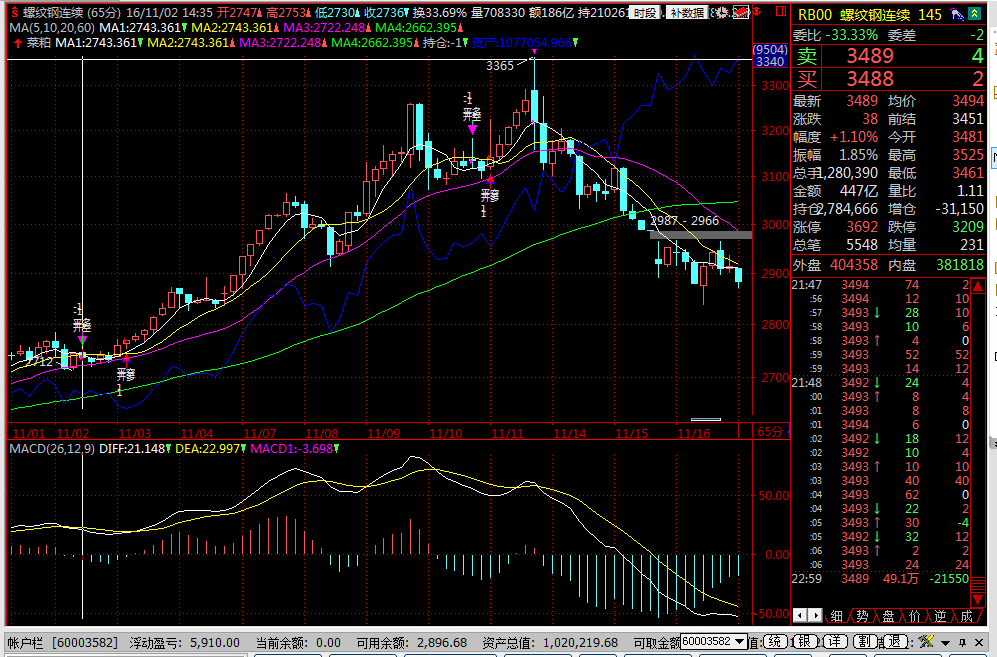Toggle the red split-panel layout icon

point(781,11)
